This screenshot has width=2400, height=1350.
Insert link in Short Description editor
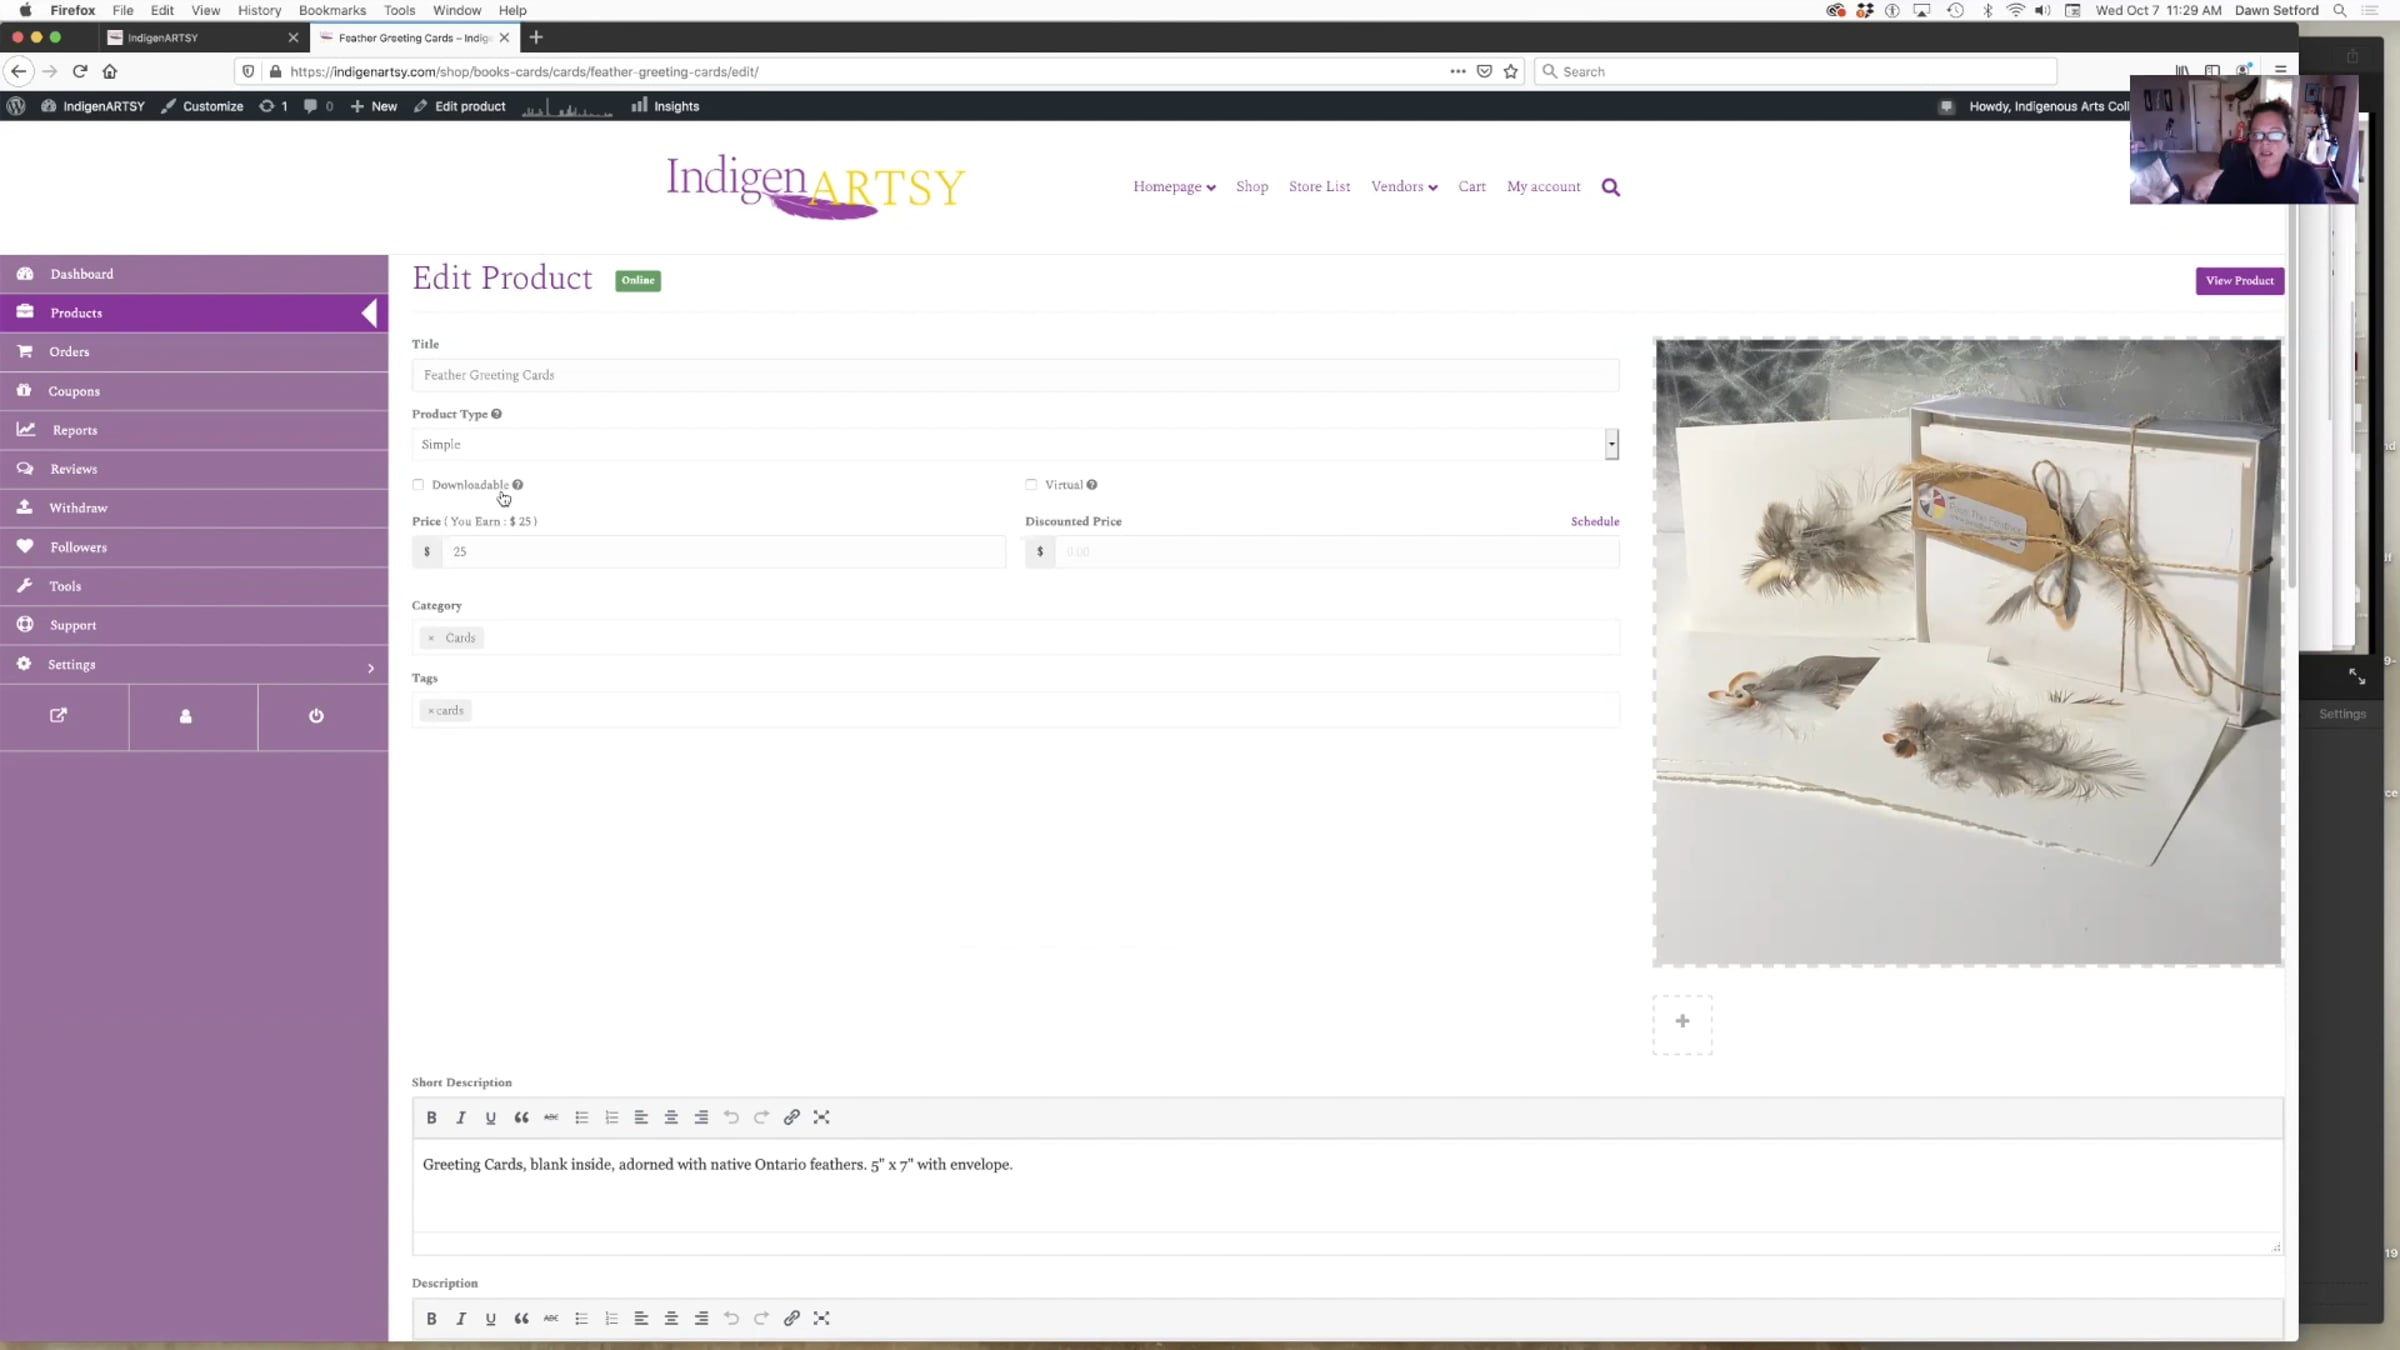click(791, 1117)
